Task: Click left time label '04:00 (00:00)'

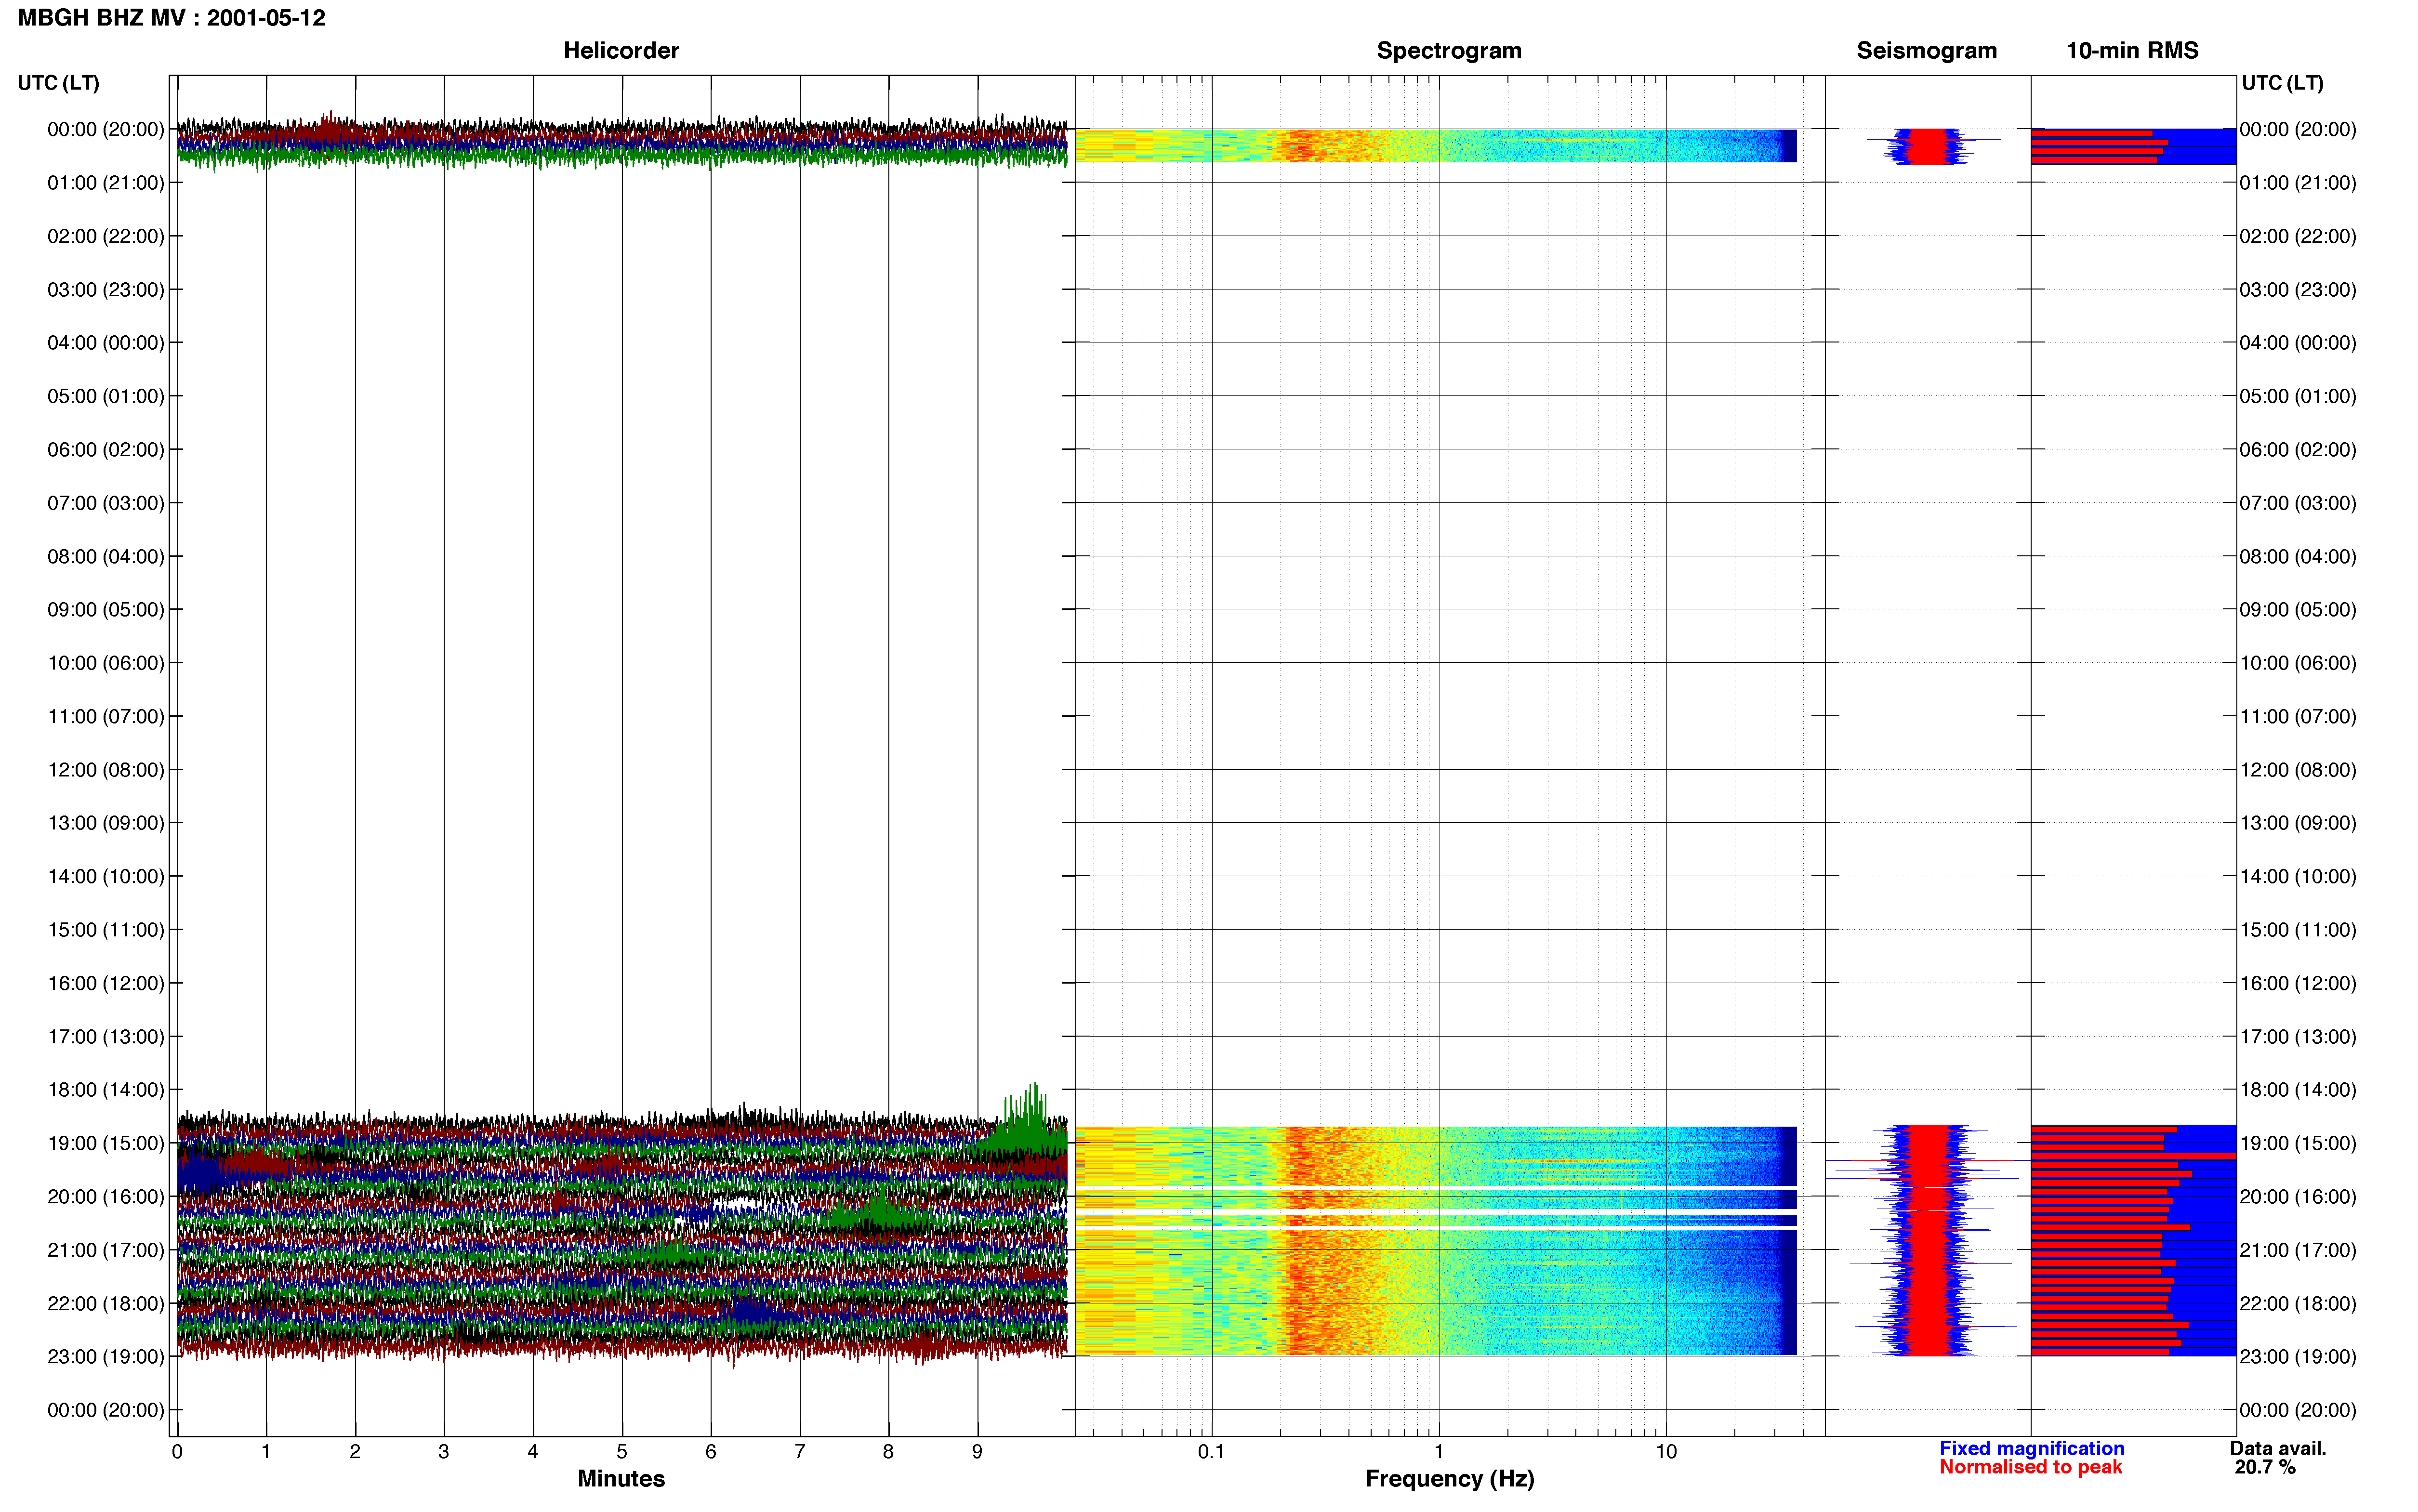Action: click(x=106, y=343)
